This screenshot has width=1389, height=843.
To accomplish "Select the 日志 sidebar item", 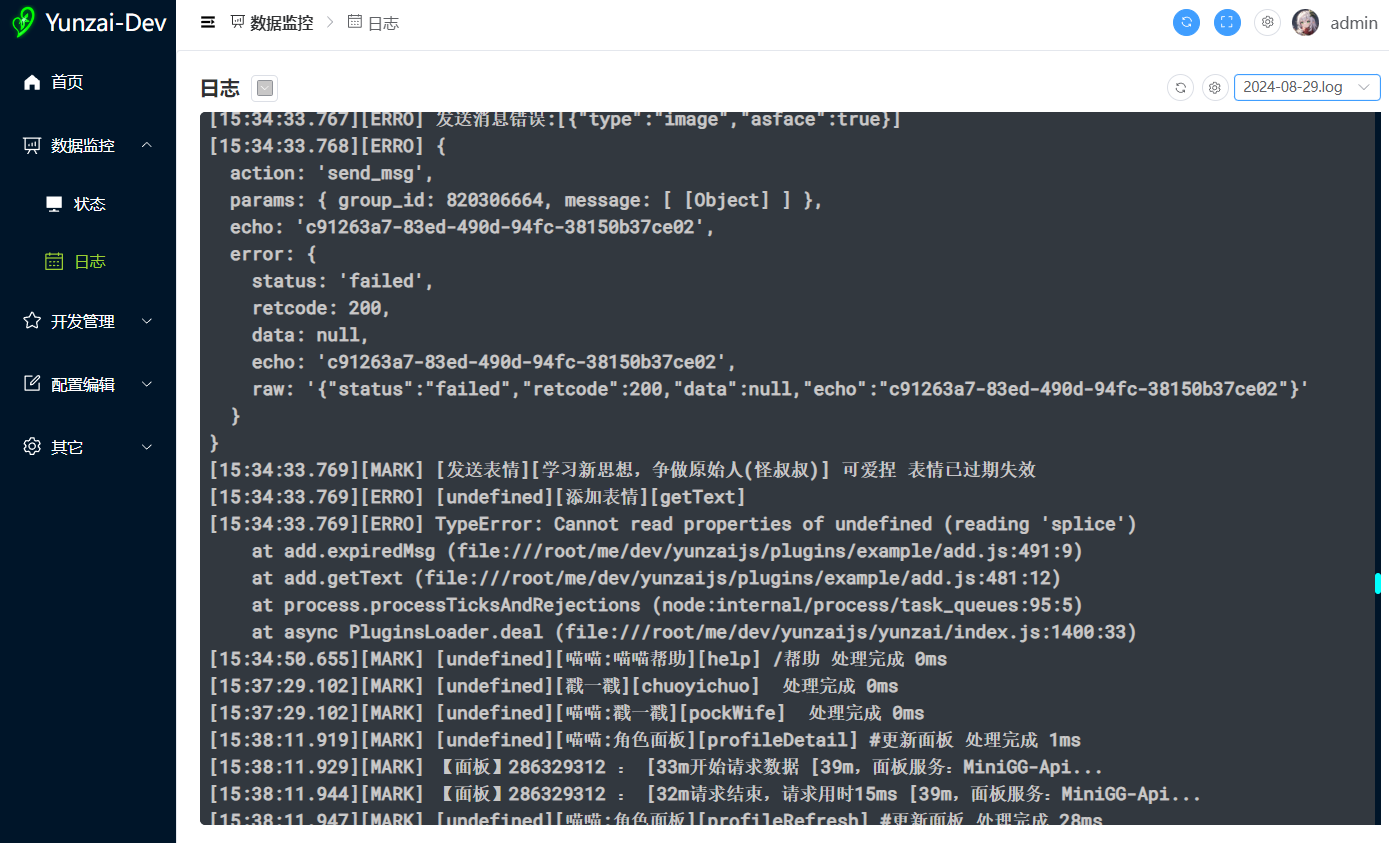I will 88,262.
